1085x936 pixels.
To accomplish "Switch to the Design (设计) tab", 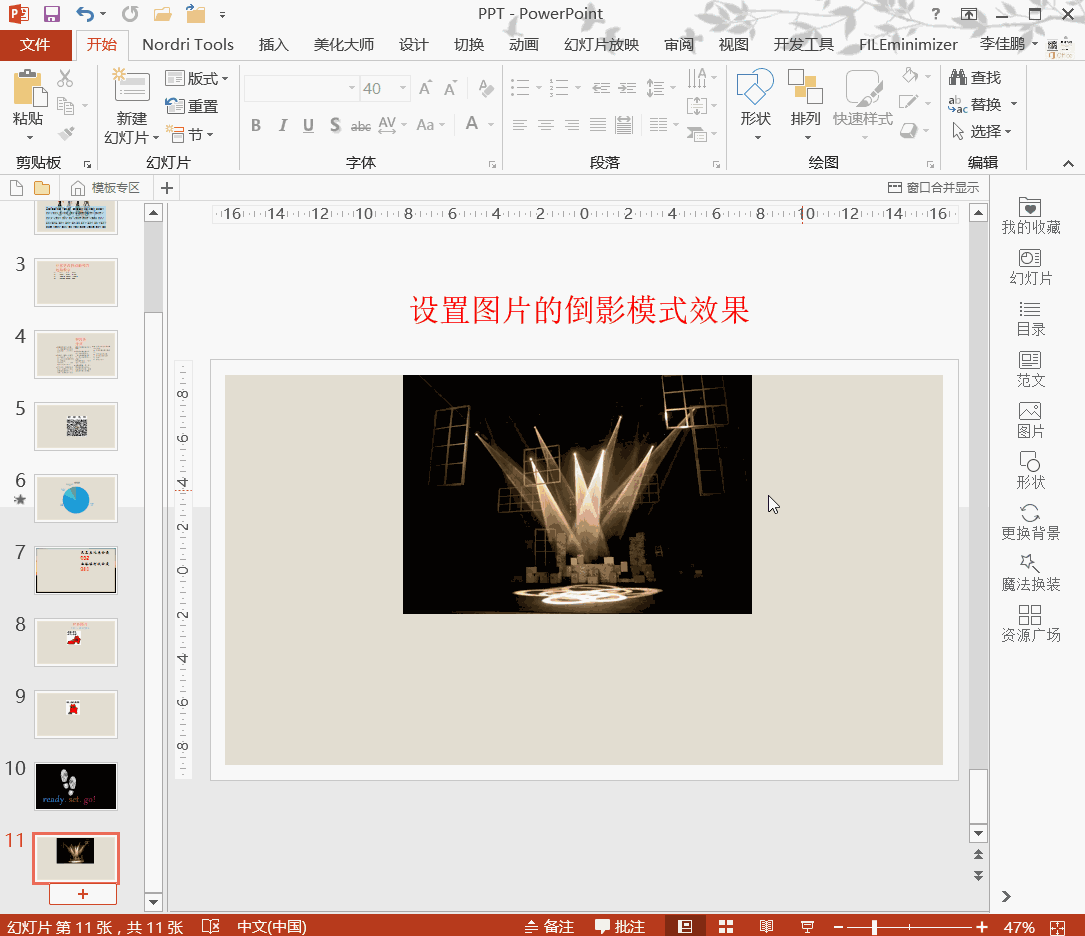I will pyautogui.click(x=414, y=44).
